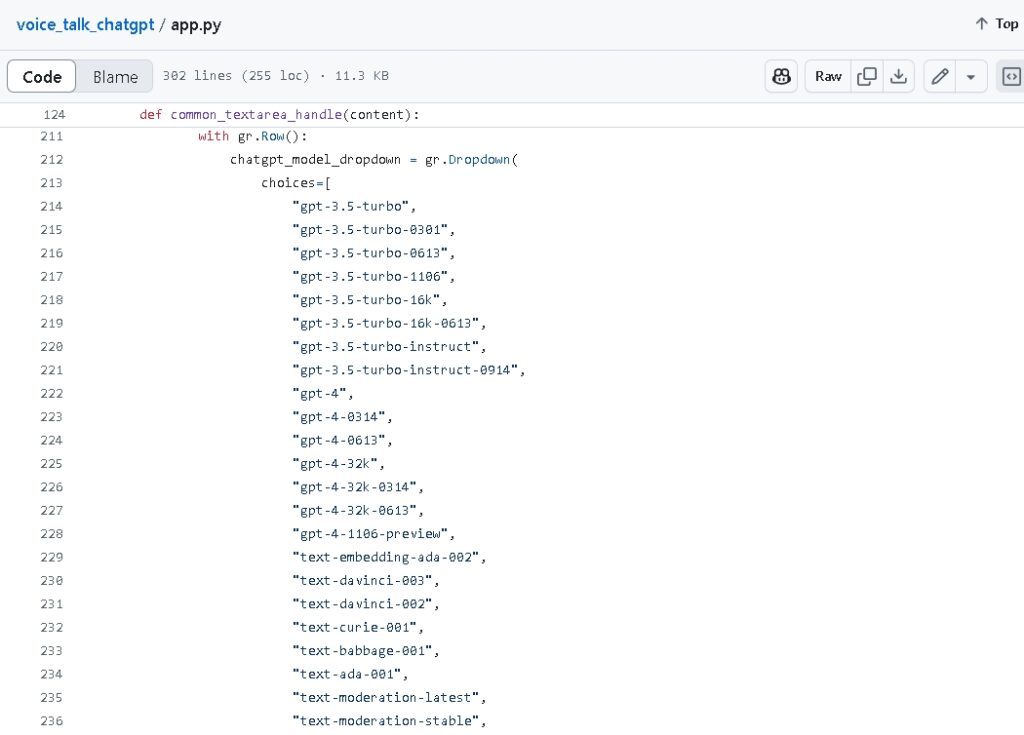The image size is (1024, 735).
Task: Jump to Top of the file
Action: [996, 24]
